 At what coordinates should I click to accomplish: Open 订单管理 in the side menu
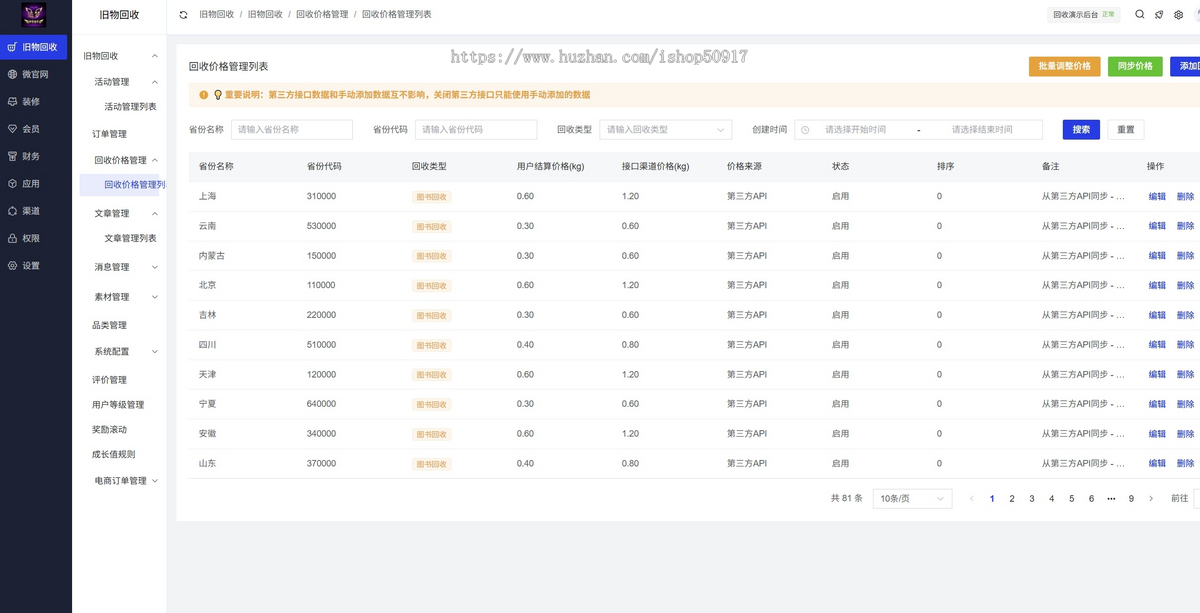pos(110,134)
